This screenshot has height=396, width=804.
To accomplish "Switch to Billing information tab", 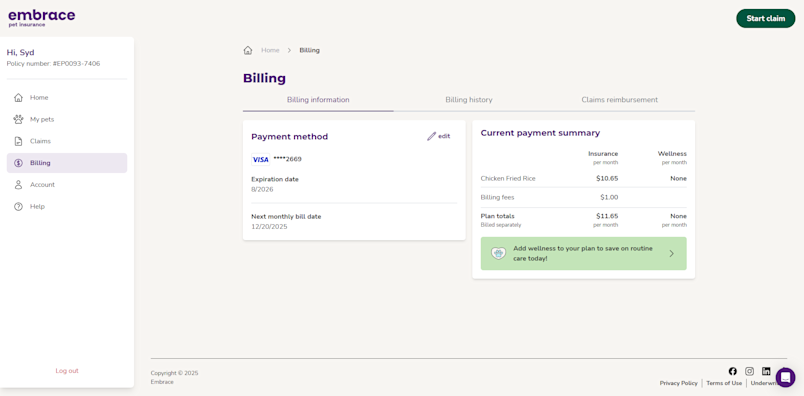I will (x=318, y=100).
